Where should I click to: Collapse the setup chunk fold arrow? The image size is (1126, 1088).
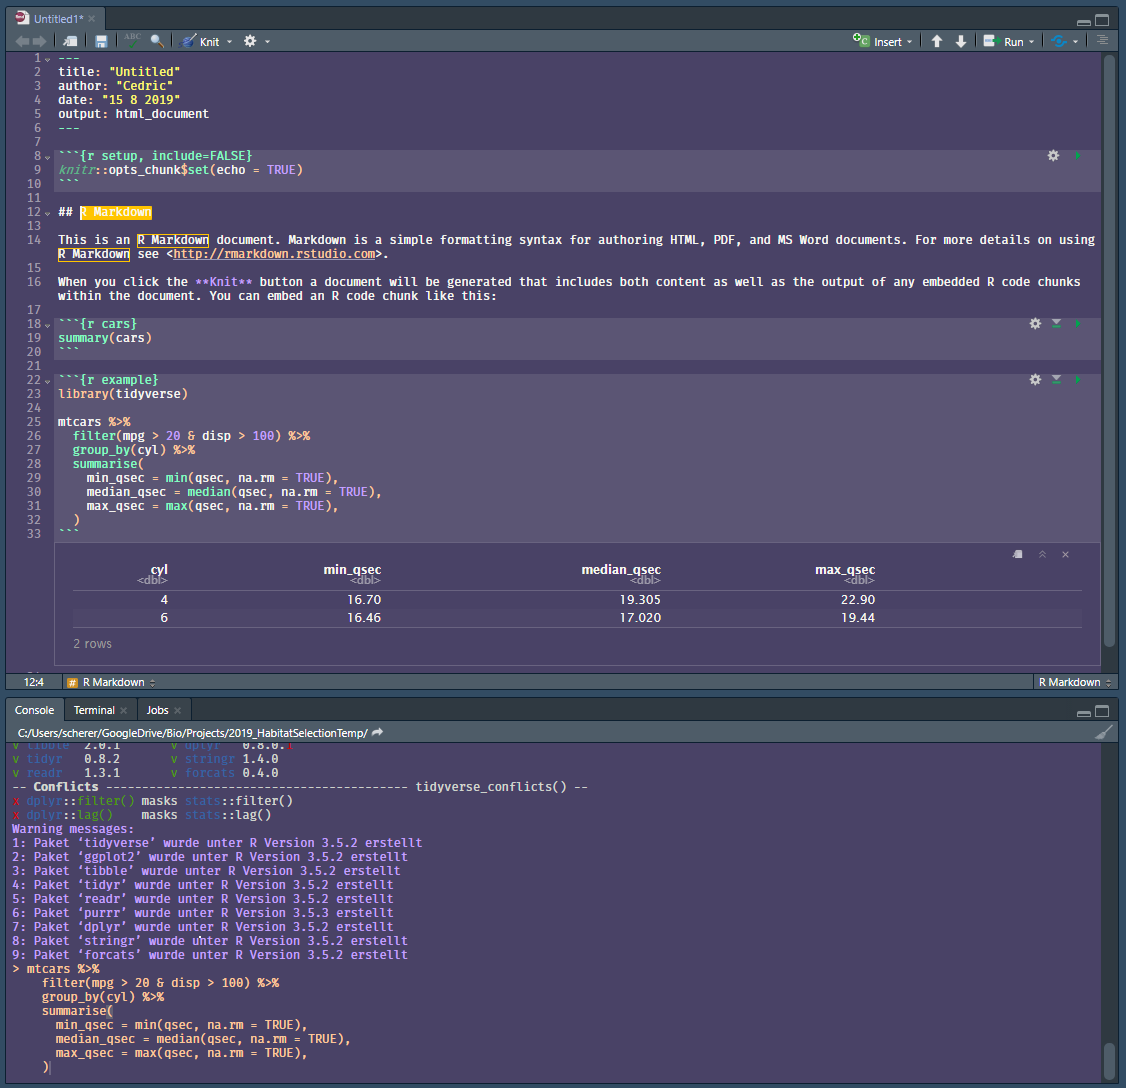coord(47,157)
